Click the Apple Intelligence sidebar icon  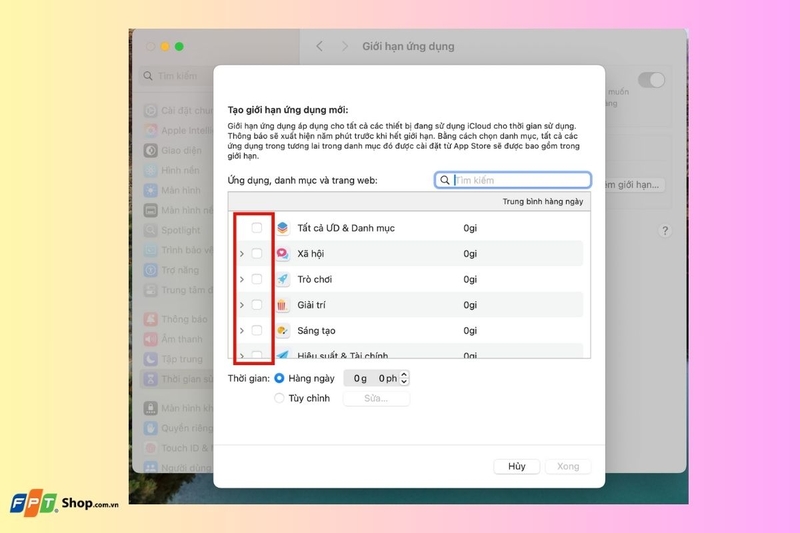151,131
